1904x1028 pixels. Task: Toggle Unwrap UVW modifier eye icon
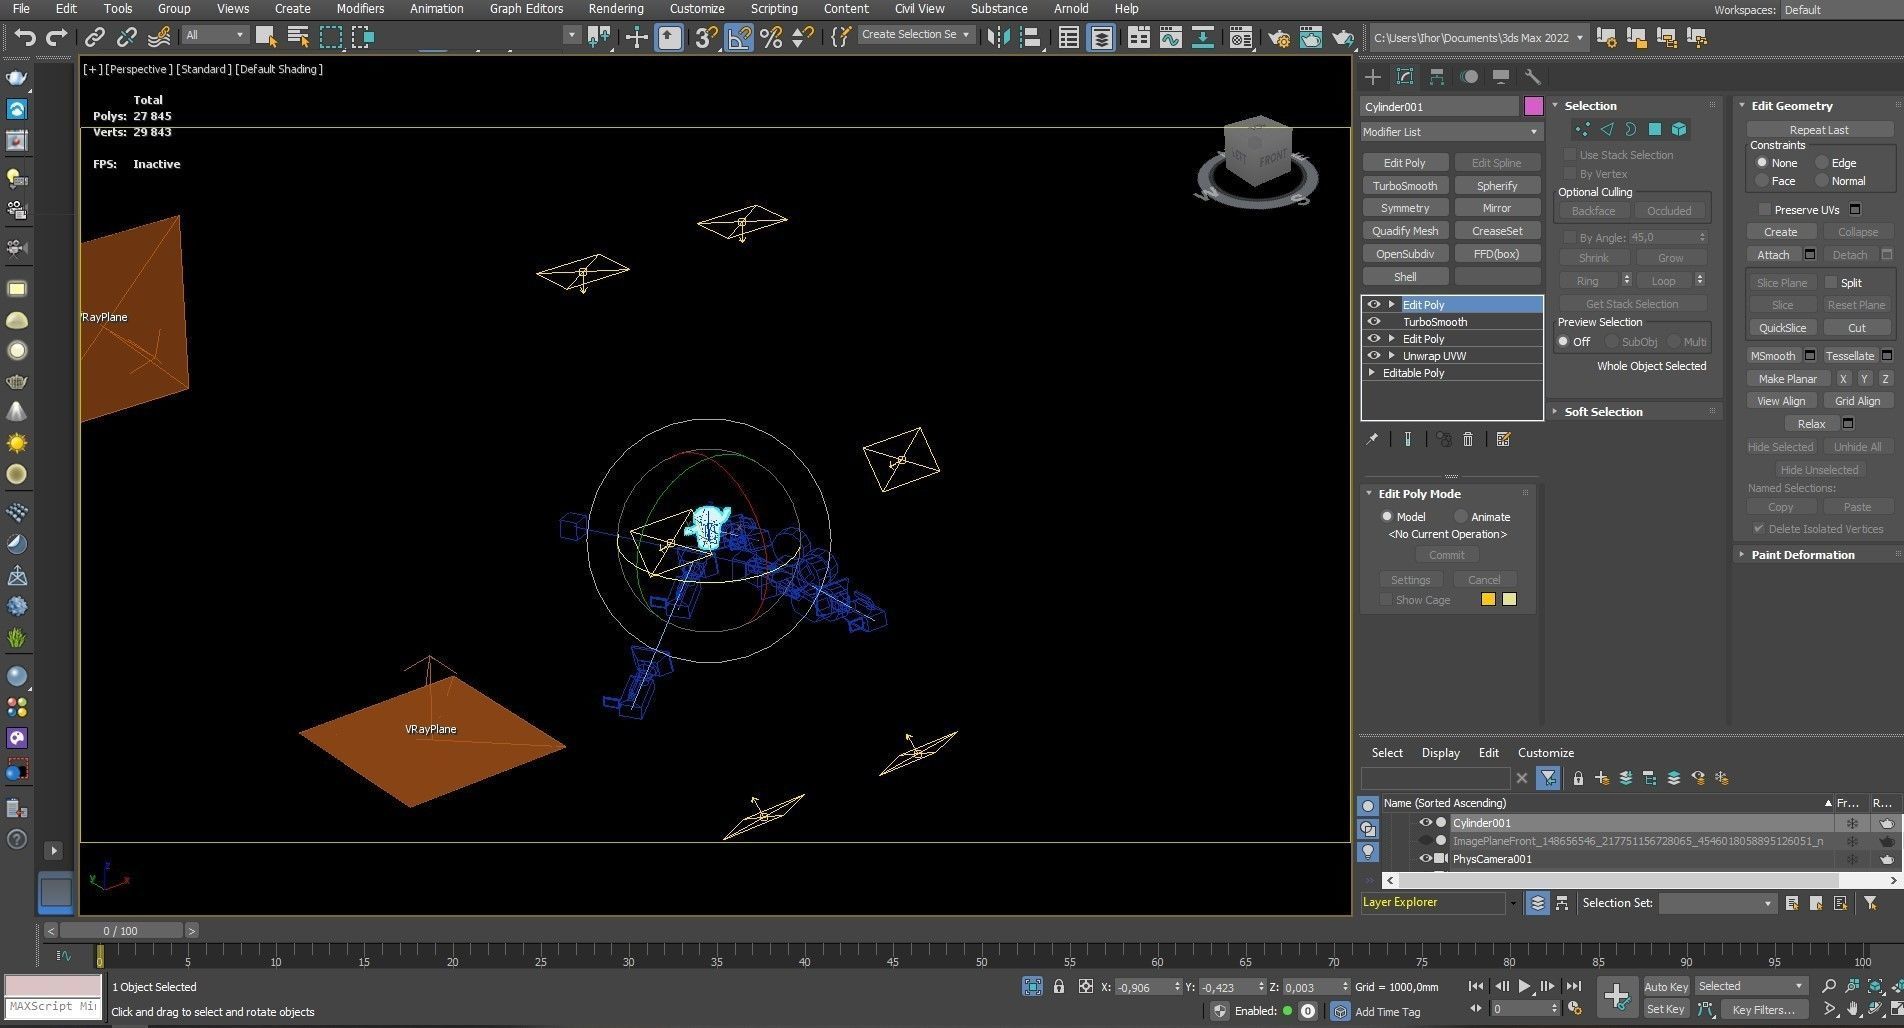click(1374, 356)
